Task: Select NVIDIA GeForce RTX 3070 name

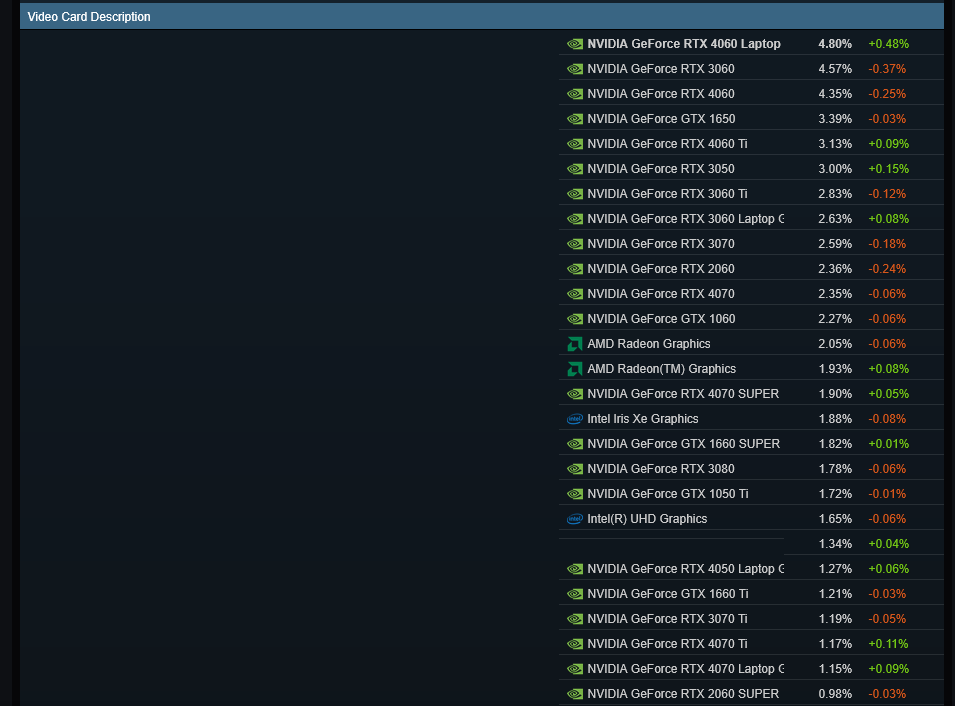Action: [661, 244]
